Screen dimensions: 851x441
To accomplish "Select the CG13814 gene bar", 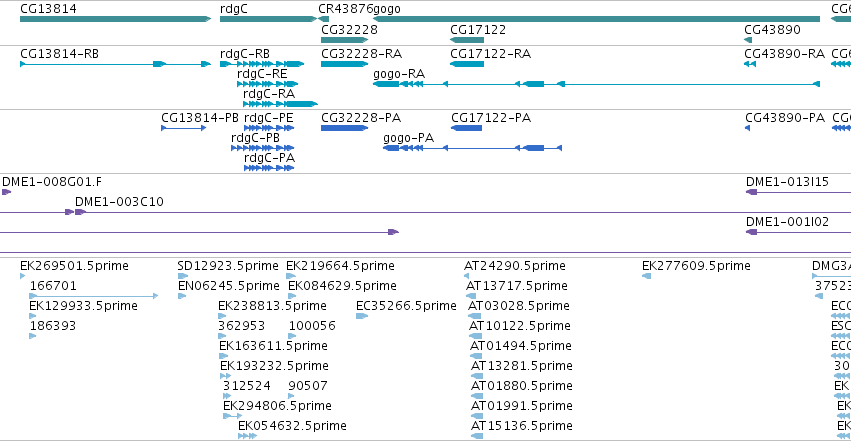I will pyautogui.click(x=115, y=19).
